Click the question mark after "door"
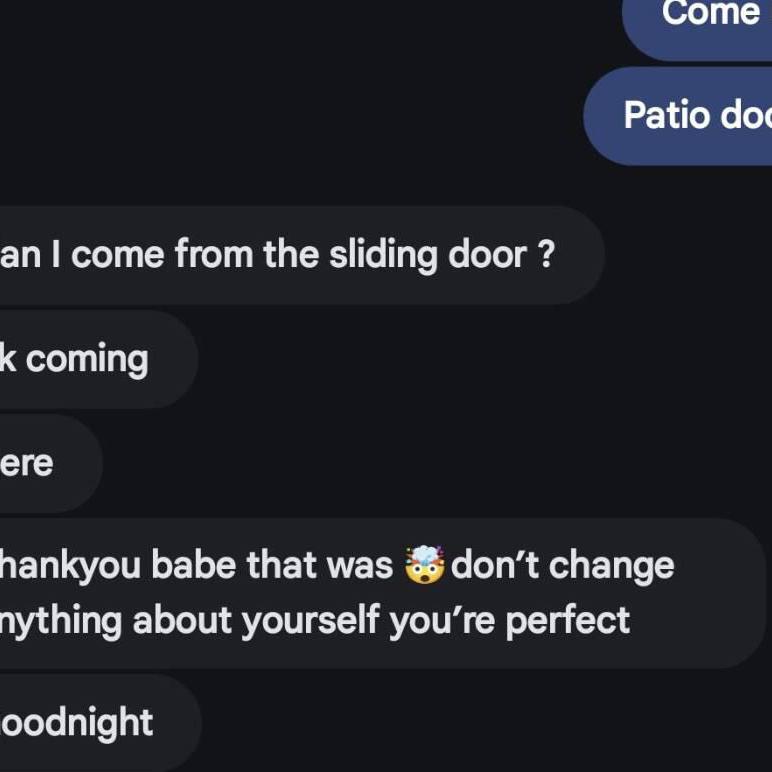 (x=545, y=256)
